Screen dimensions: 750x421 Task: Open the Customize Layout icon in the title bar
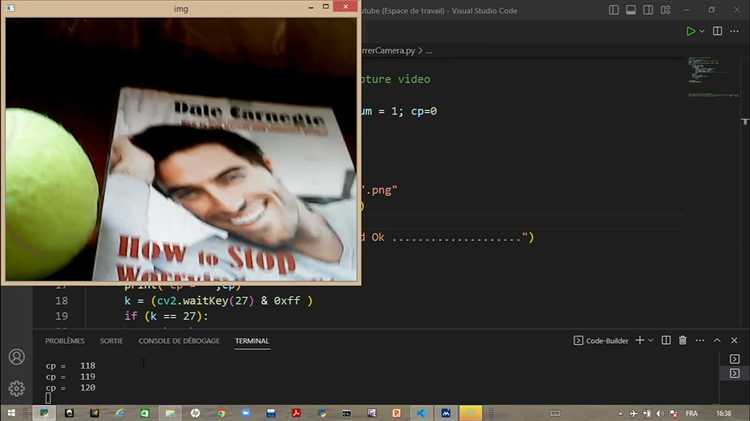tap(665, 10)
